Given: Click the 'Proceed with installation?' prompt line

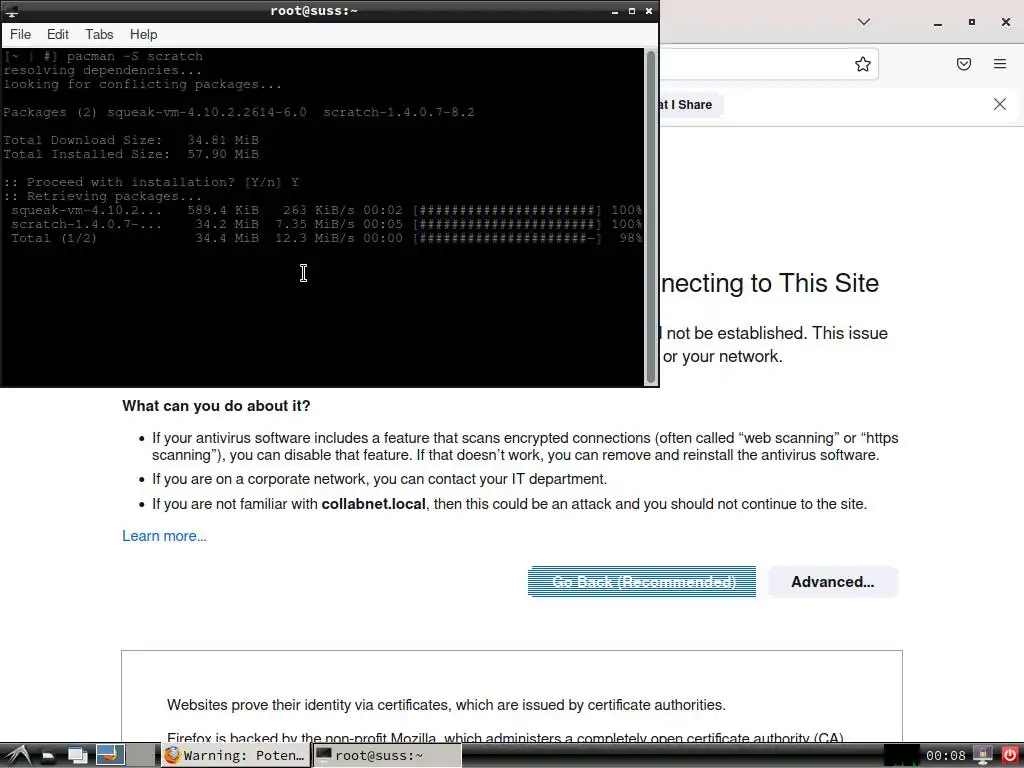Looking at the screenshot, I should [151, 182].
